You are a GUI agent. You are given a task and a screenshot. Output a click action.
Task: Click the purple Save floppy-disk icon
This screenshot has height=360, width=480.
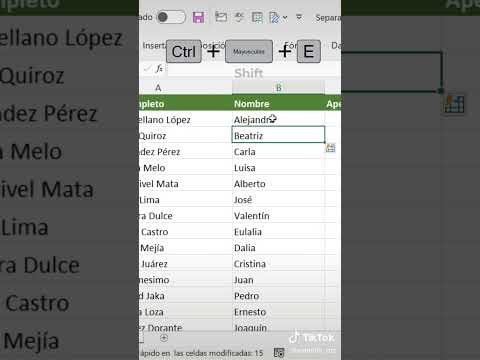198,17
